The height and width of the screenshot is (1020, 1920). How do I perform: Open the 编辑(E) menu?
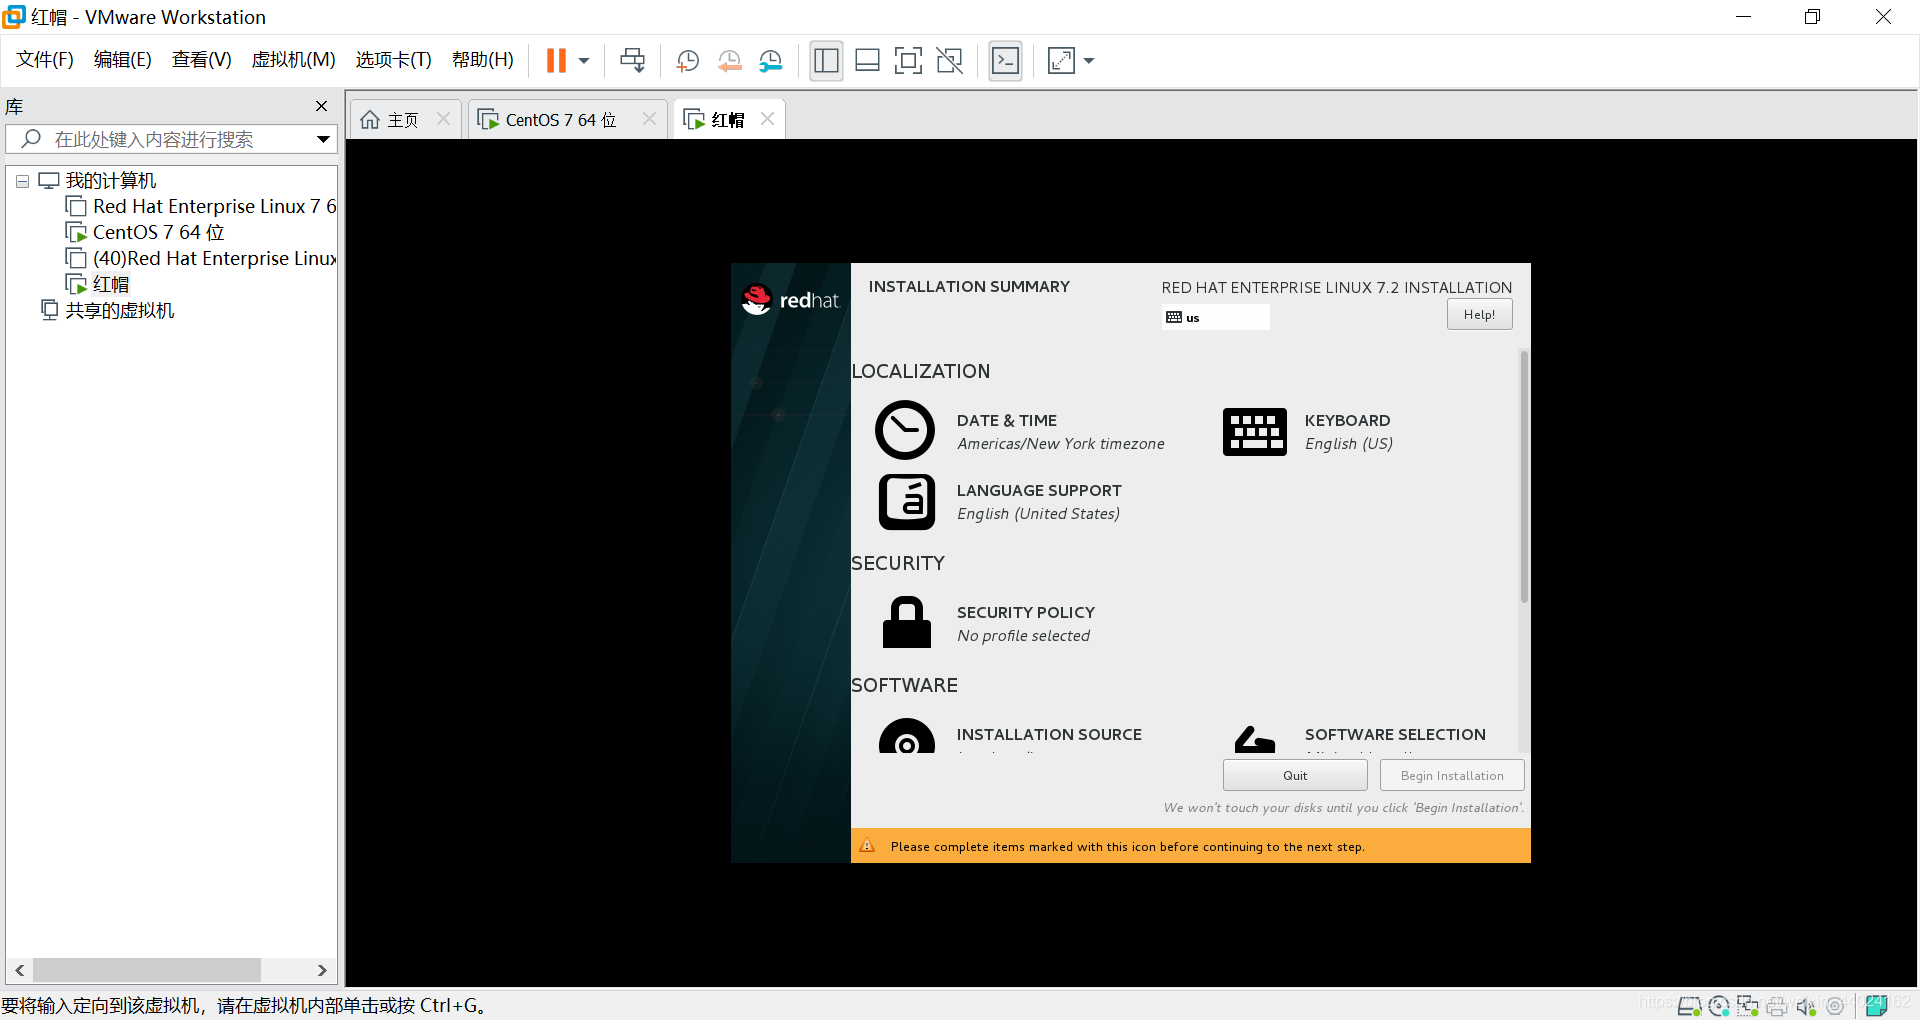122,60
